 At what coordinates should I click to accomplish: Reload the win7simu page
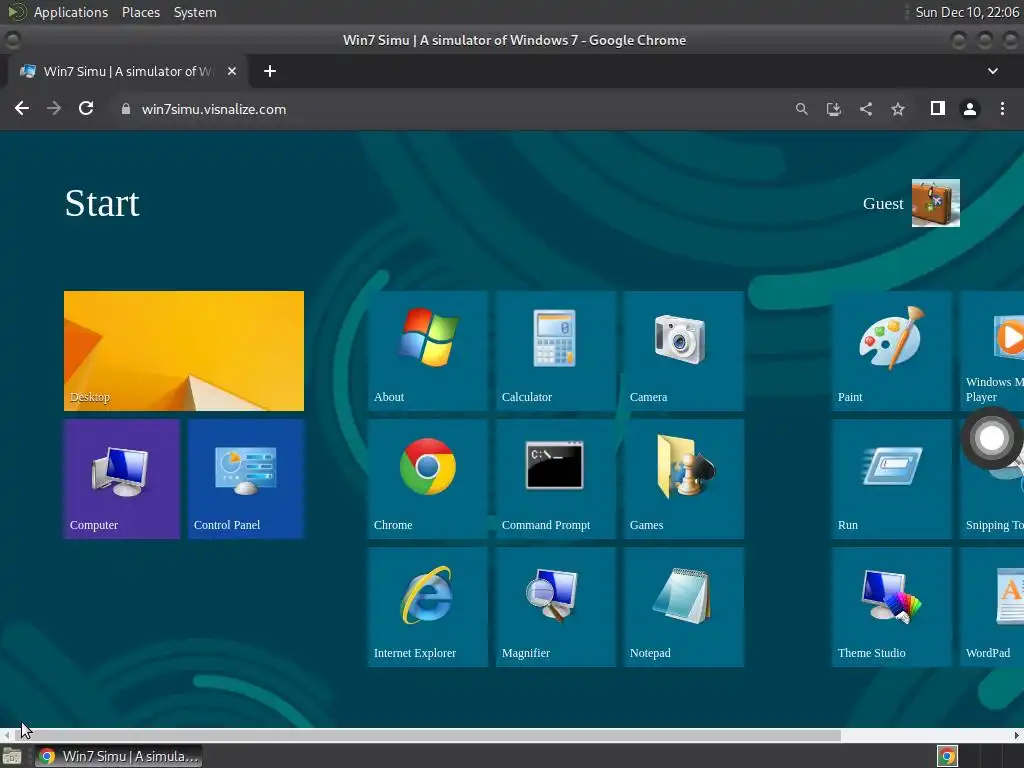(x=86, y=108)
